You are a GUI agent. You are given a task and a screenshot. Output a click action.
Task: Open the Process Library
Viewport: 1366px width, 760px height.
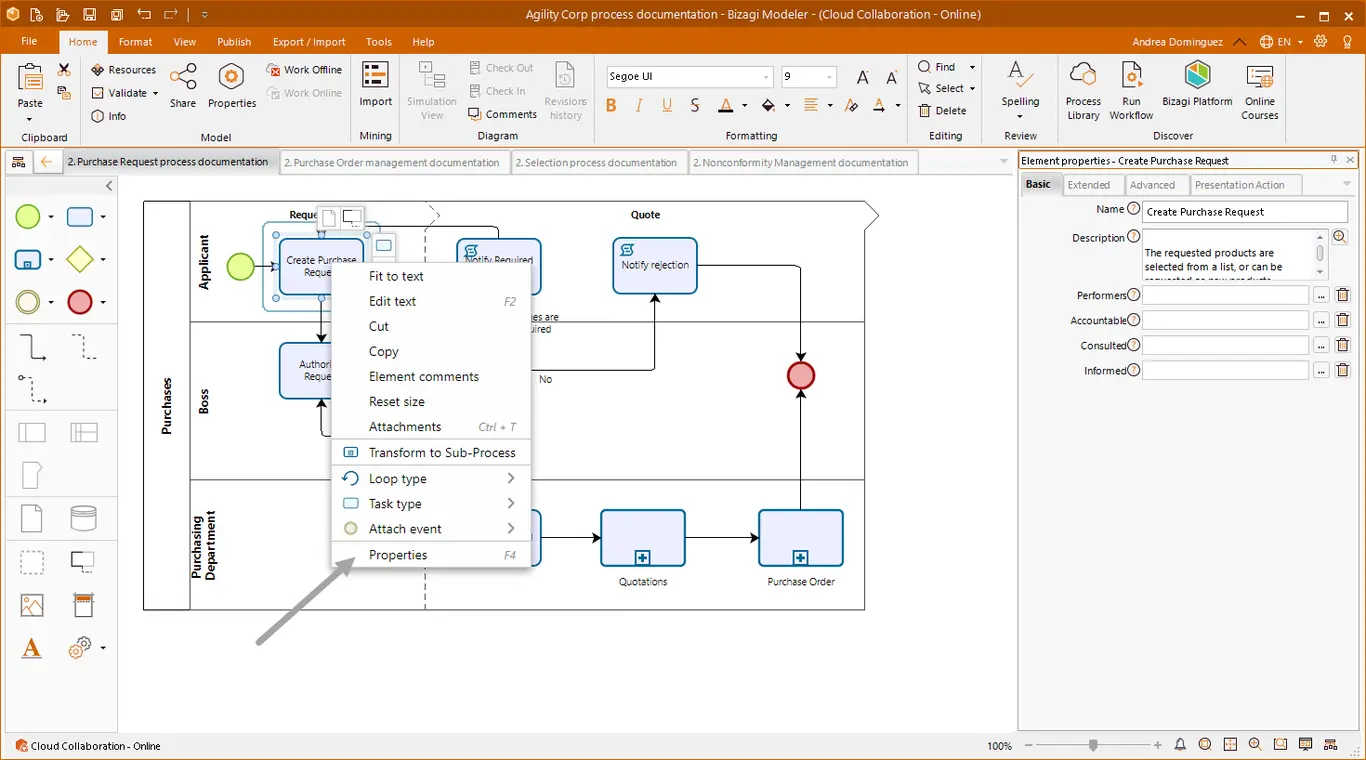pos(1083,91)
